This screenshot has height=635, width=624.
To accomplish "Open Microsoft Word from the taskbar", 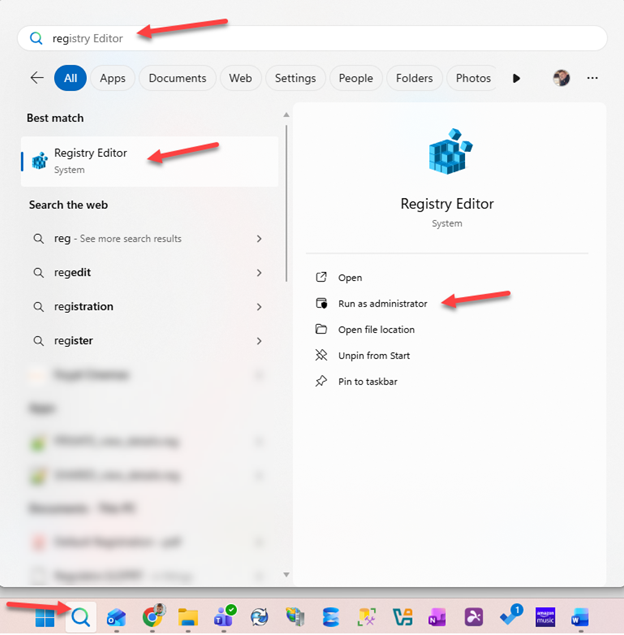I will pyautogui.click(x=580, y=617).
